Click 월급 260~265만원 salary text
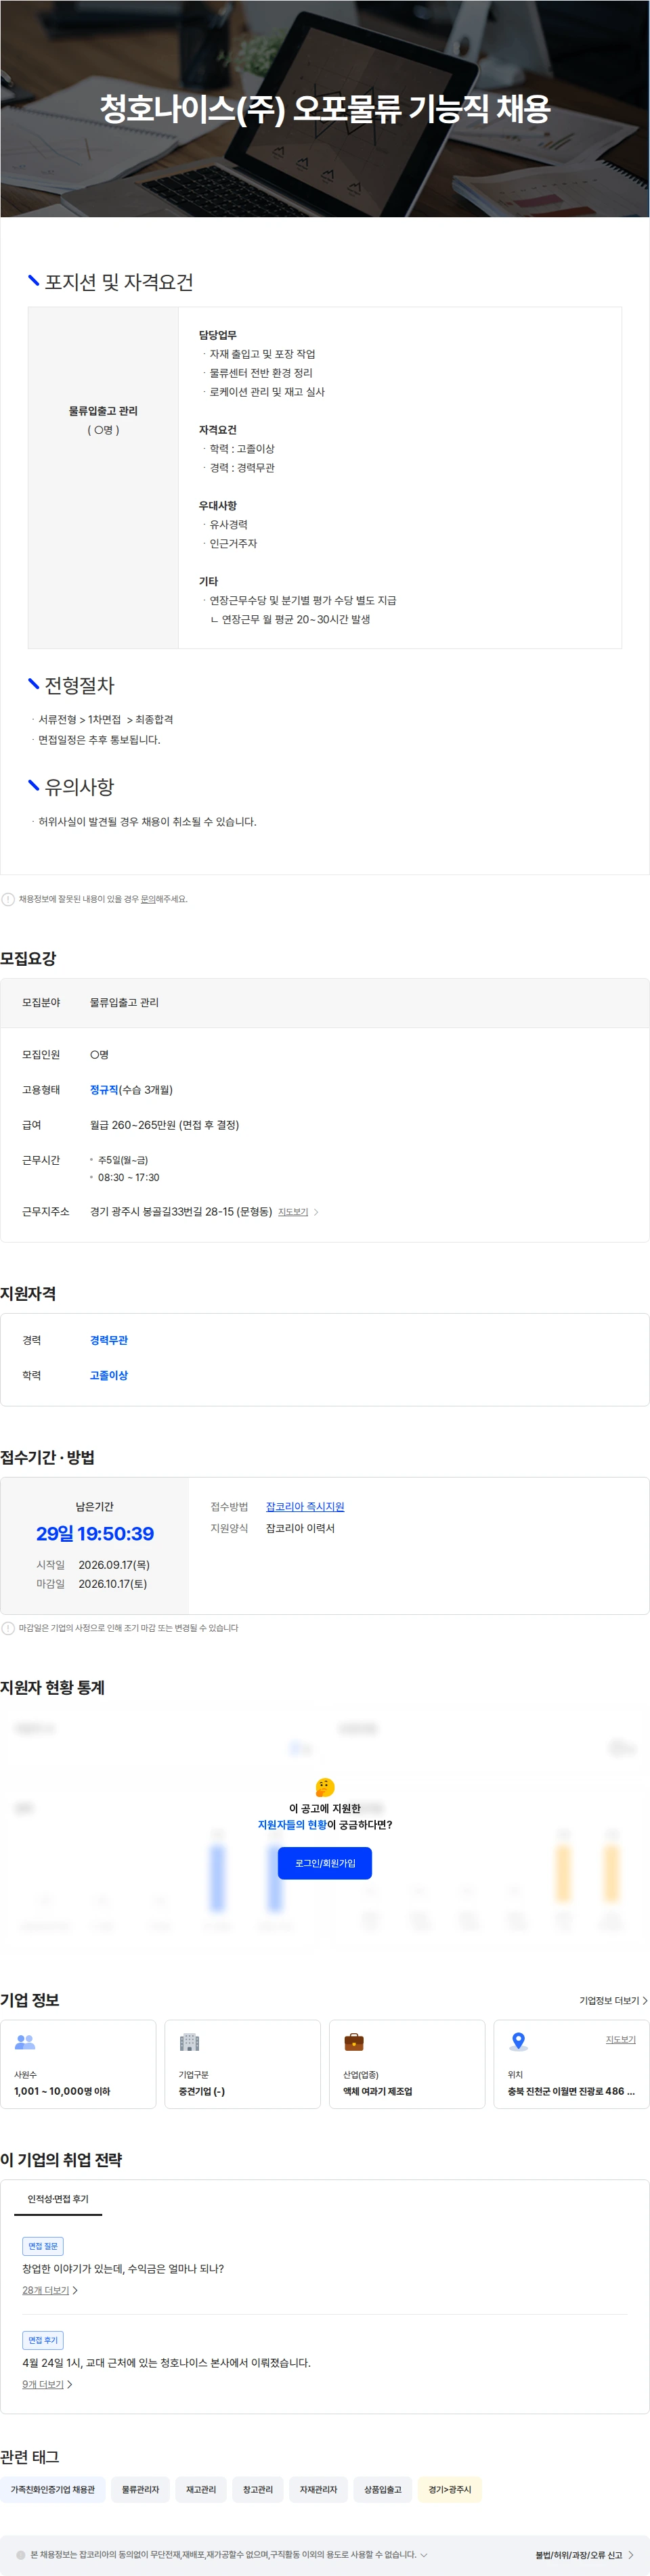 pos(165,1125)
